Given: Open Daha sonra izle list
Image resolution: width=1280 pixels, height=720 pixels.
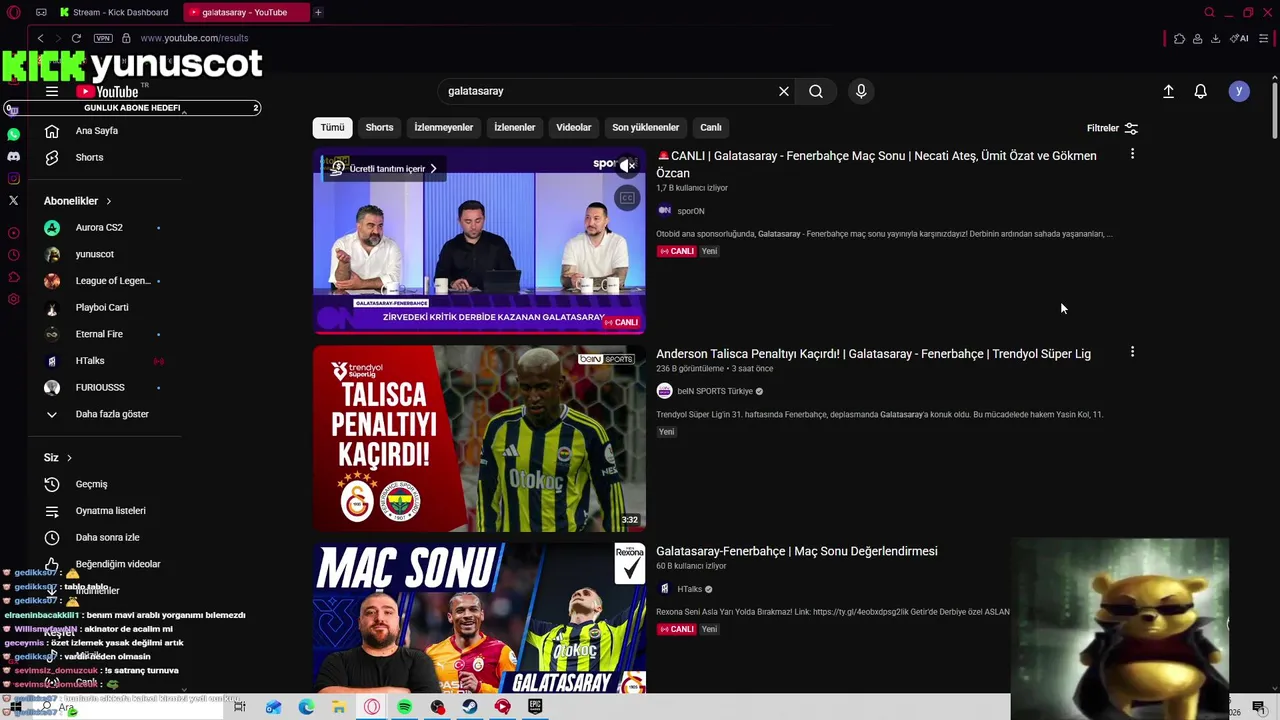Looking at the screenshot, I should 107,537.
